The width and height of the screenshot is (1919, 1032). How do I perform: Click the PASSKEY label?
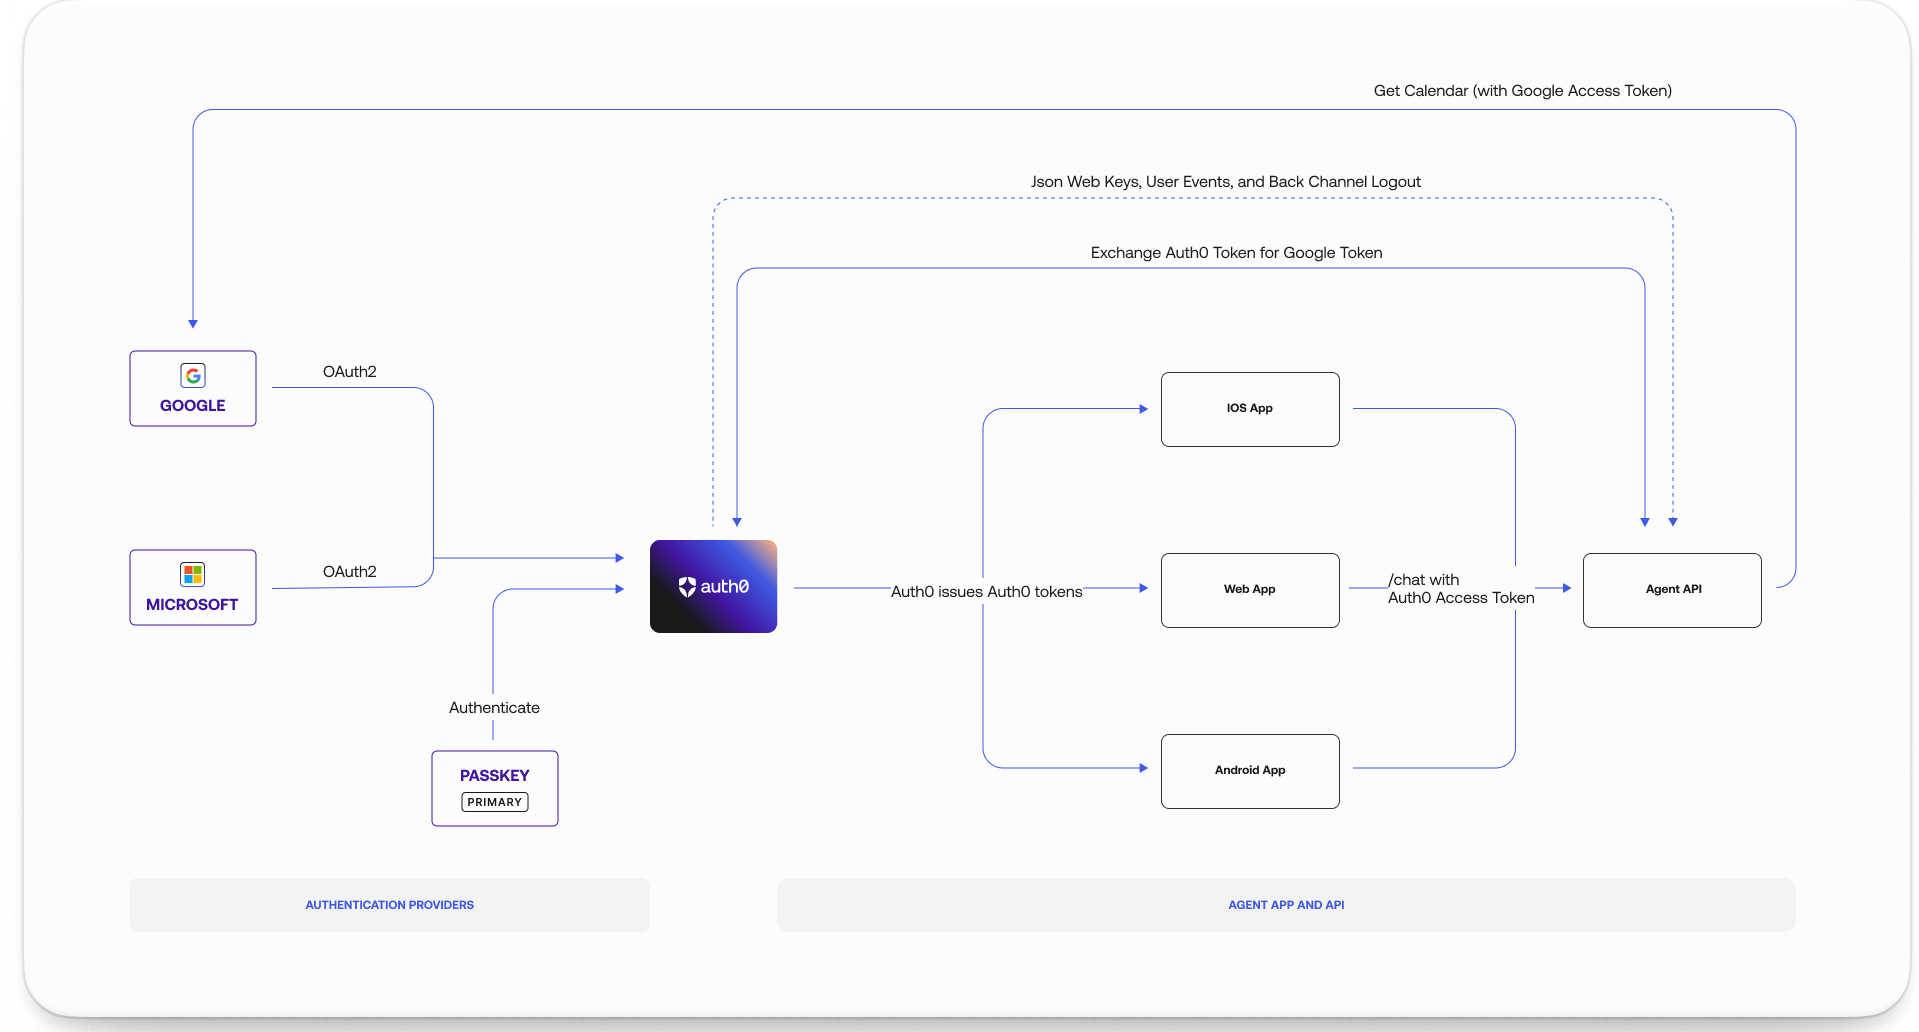(495, 775)
